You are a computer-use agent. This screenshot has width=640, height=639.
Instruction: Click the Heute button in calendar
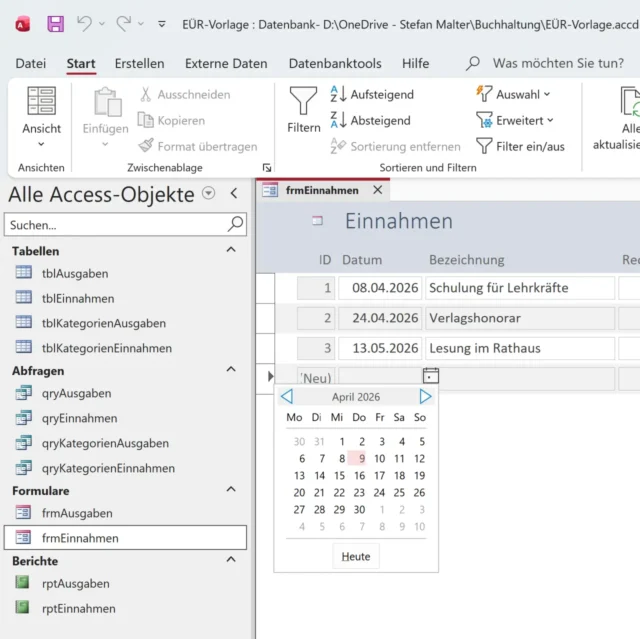pyautogui.click(x=355, y=556)
